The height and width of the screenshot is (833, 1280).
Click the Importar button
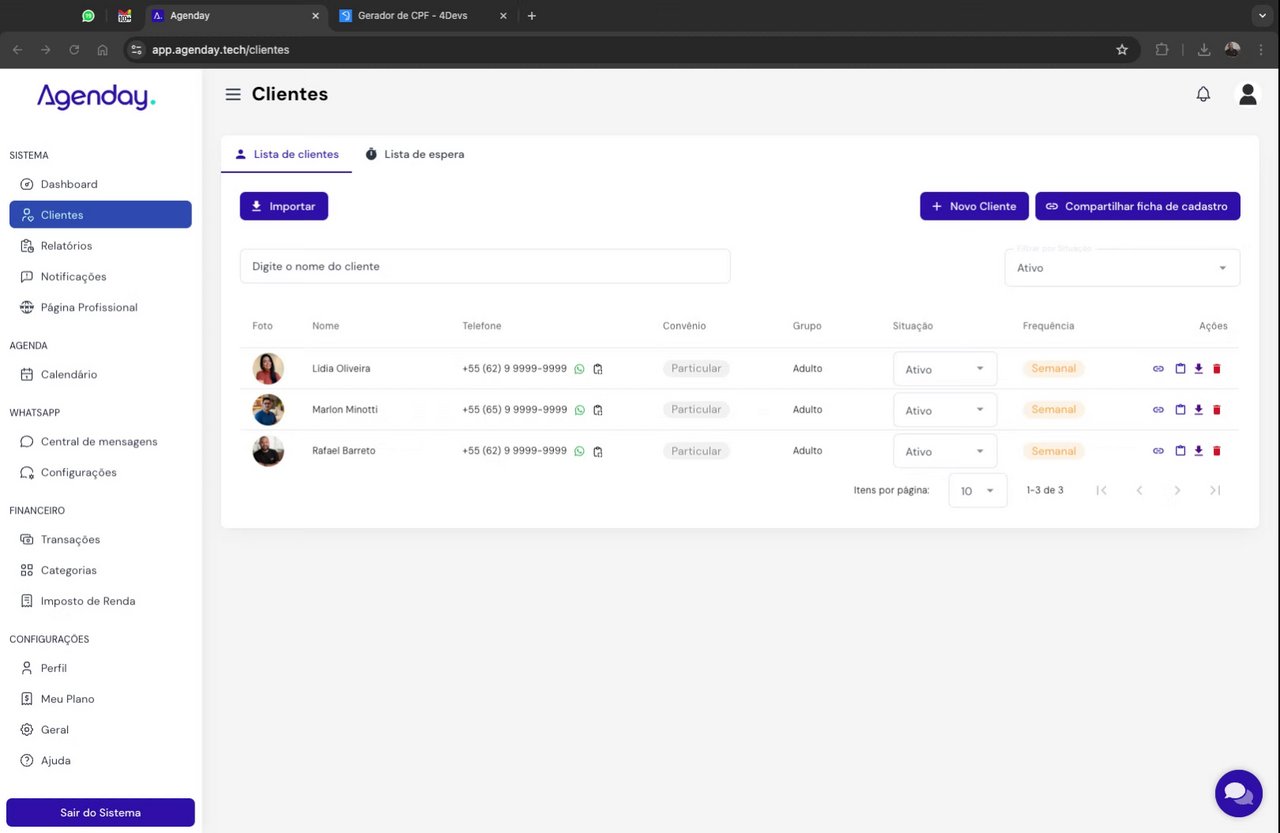284,206
